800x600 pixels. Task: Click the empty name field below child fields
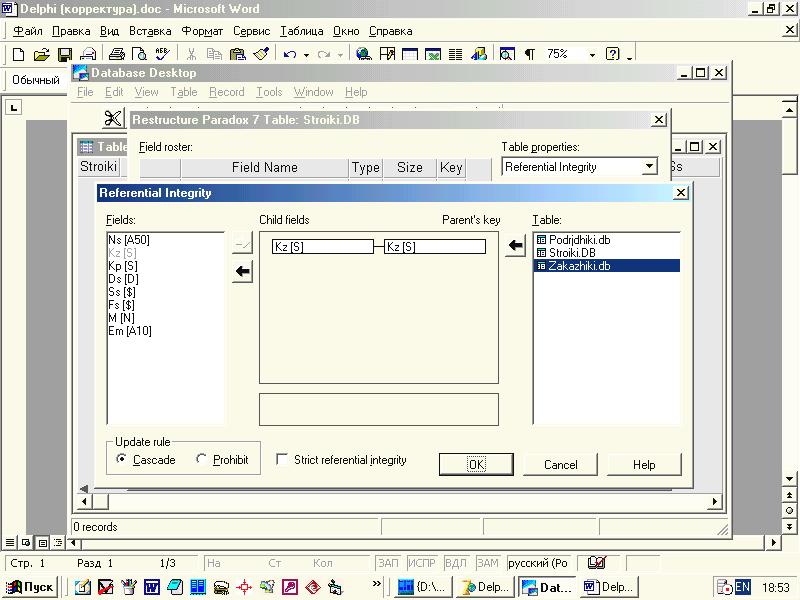click(379, 409)
